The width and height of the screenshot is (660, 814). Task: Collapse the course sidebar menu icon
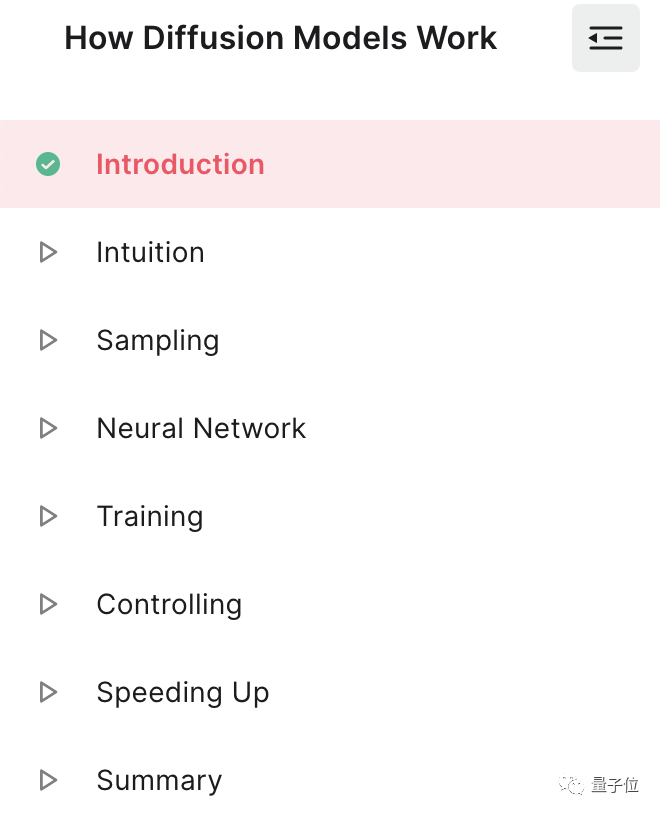point(605,38)
